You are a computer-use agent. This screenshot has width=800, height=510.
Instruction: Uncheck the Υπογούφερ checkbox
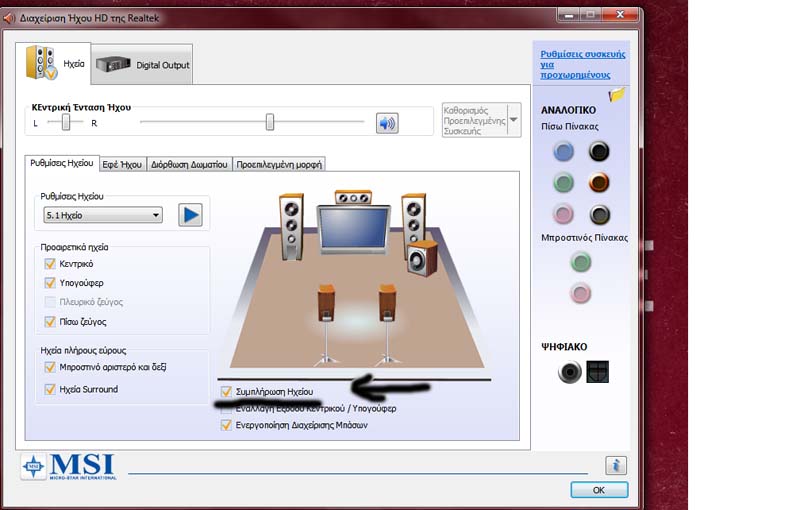click(50, 283)
